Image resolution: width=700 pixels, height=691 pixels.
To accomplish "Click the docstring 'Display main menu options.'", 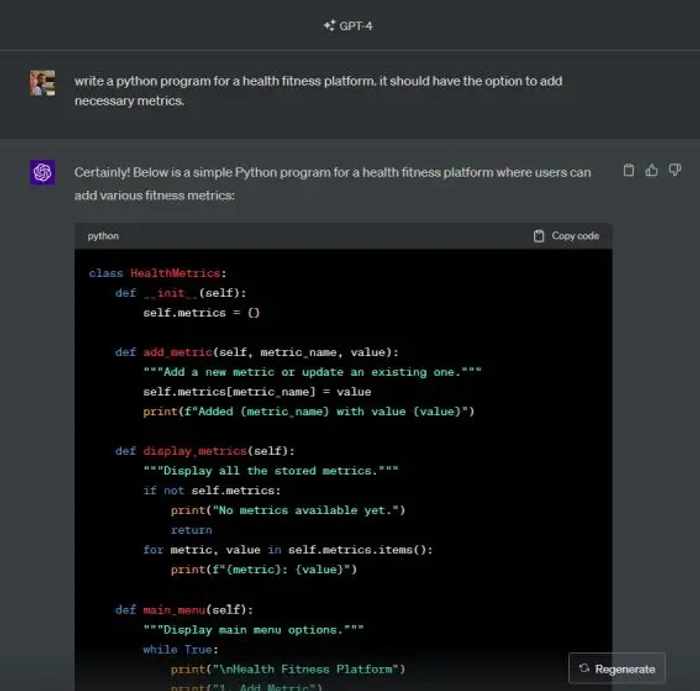I will (x=253, y=629).
